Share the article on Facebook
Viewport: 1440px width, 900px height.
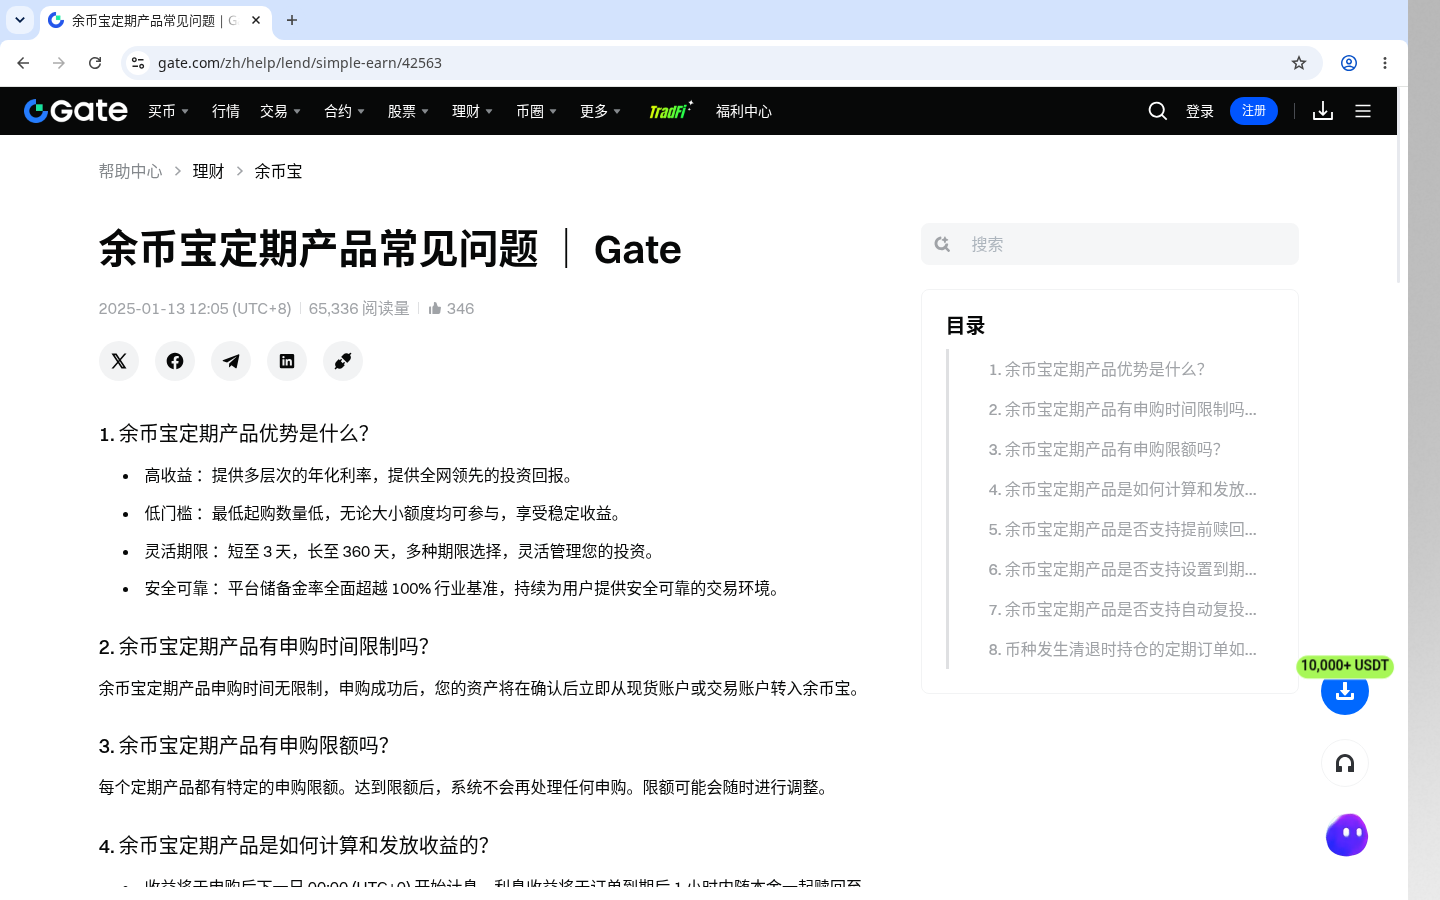[175, 361]
